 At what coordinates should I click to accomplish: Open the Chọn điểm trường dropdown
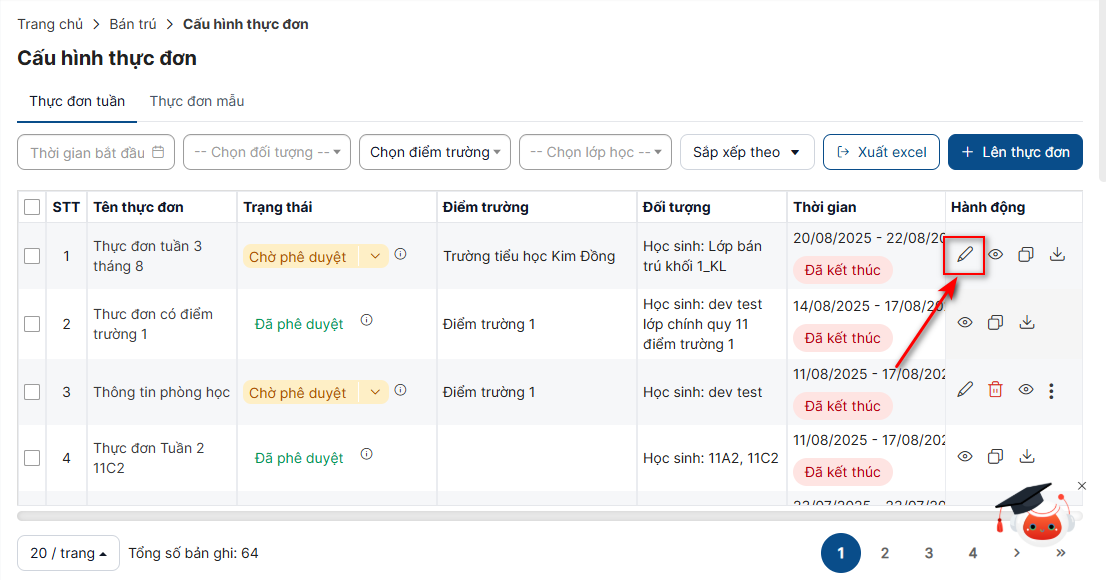[435, 152]
